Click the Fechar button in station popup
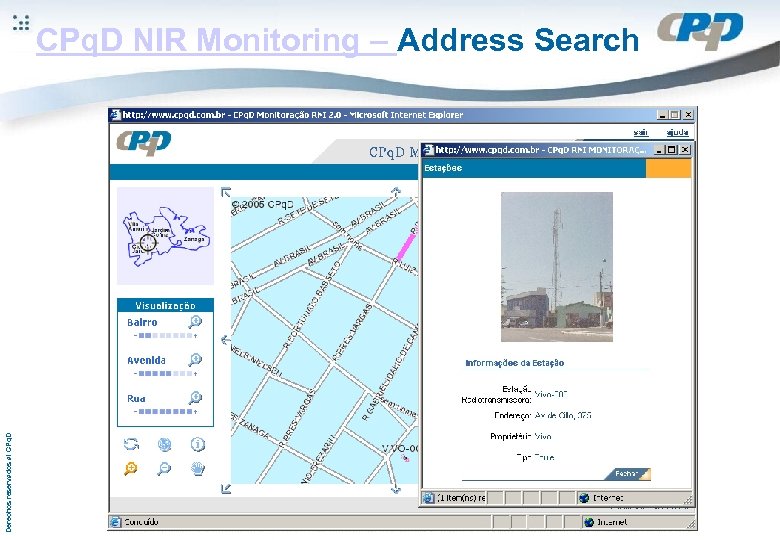 (627, 474)
